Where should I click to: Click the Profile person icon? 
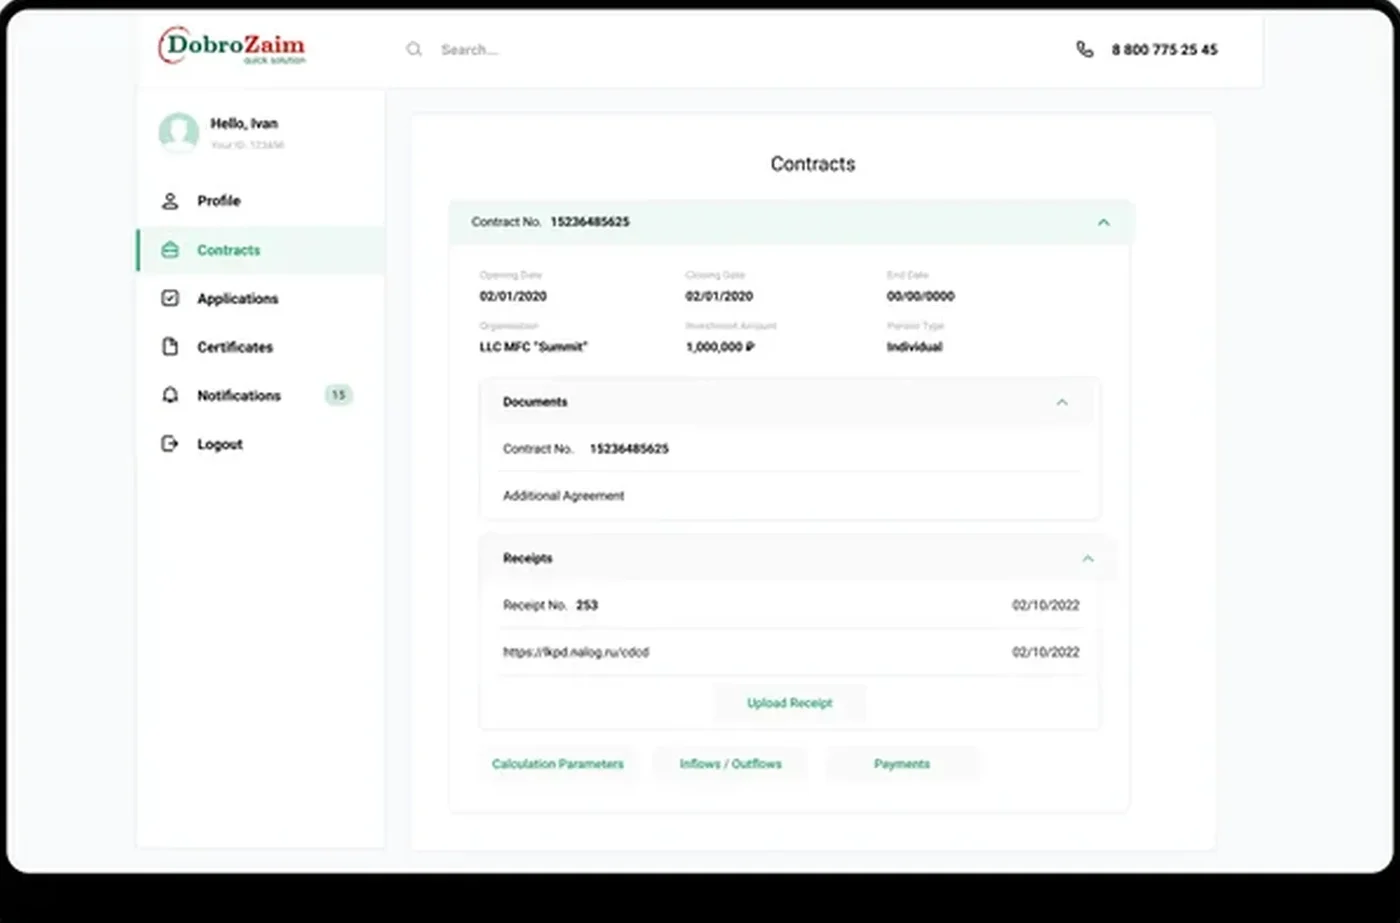pyautogui.click(x=170, y=201)
